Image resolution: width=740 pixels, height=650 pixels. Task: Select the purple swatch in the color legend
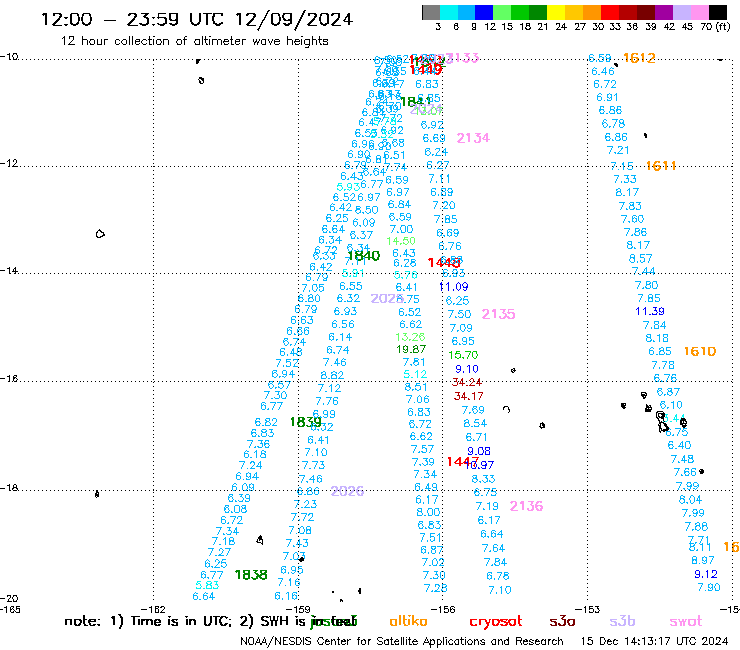coord(664,12)
